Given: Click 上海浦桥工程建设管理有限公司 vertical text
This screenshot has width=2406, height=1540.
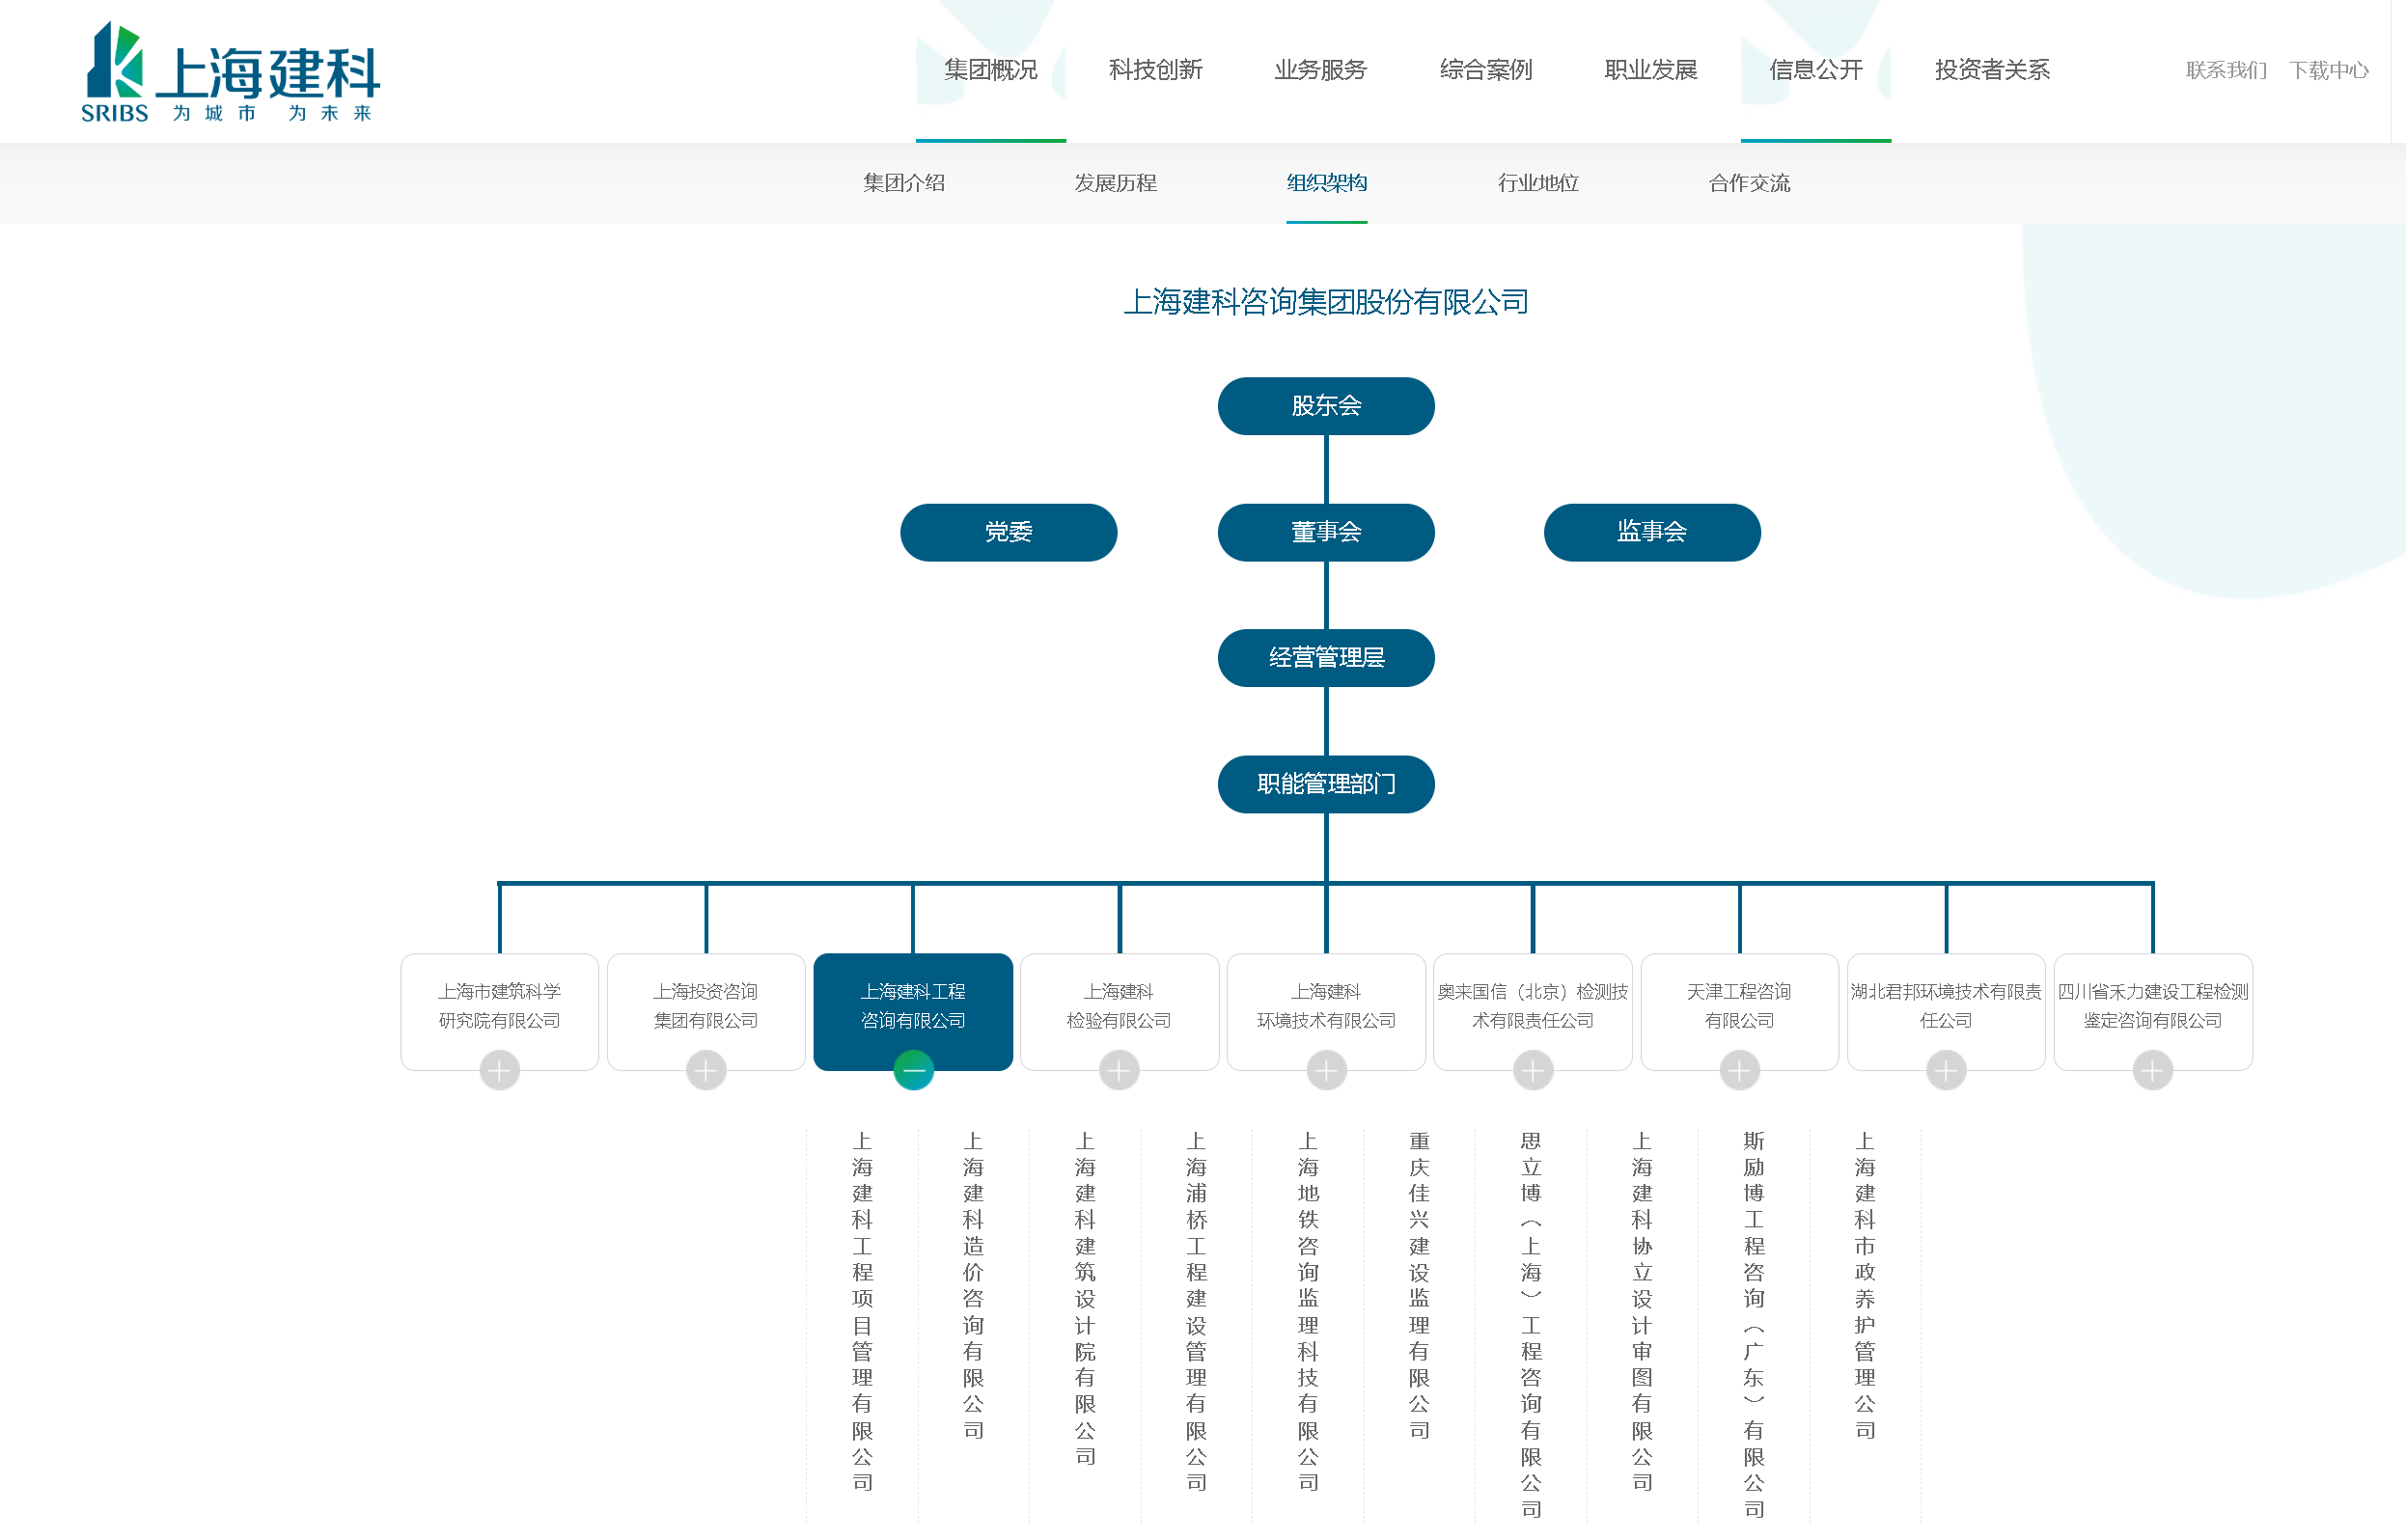Looking at the screenshot, I should 1196,1311.
